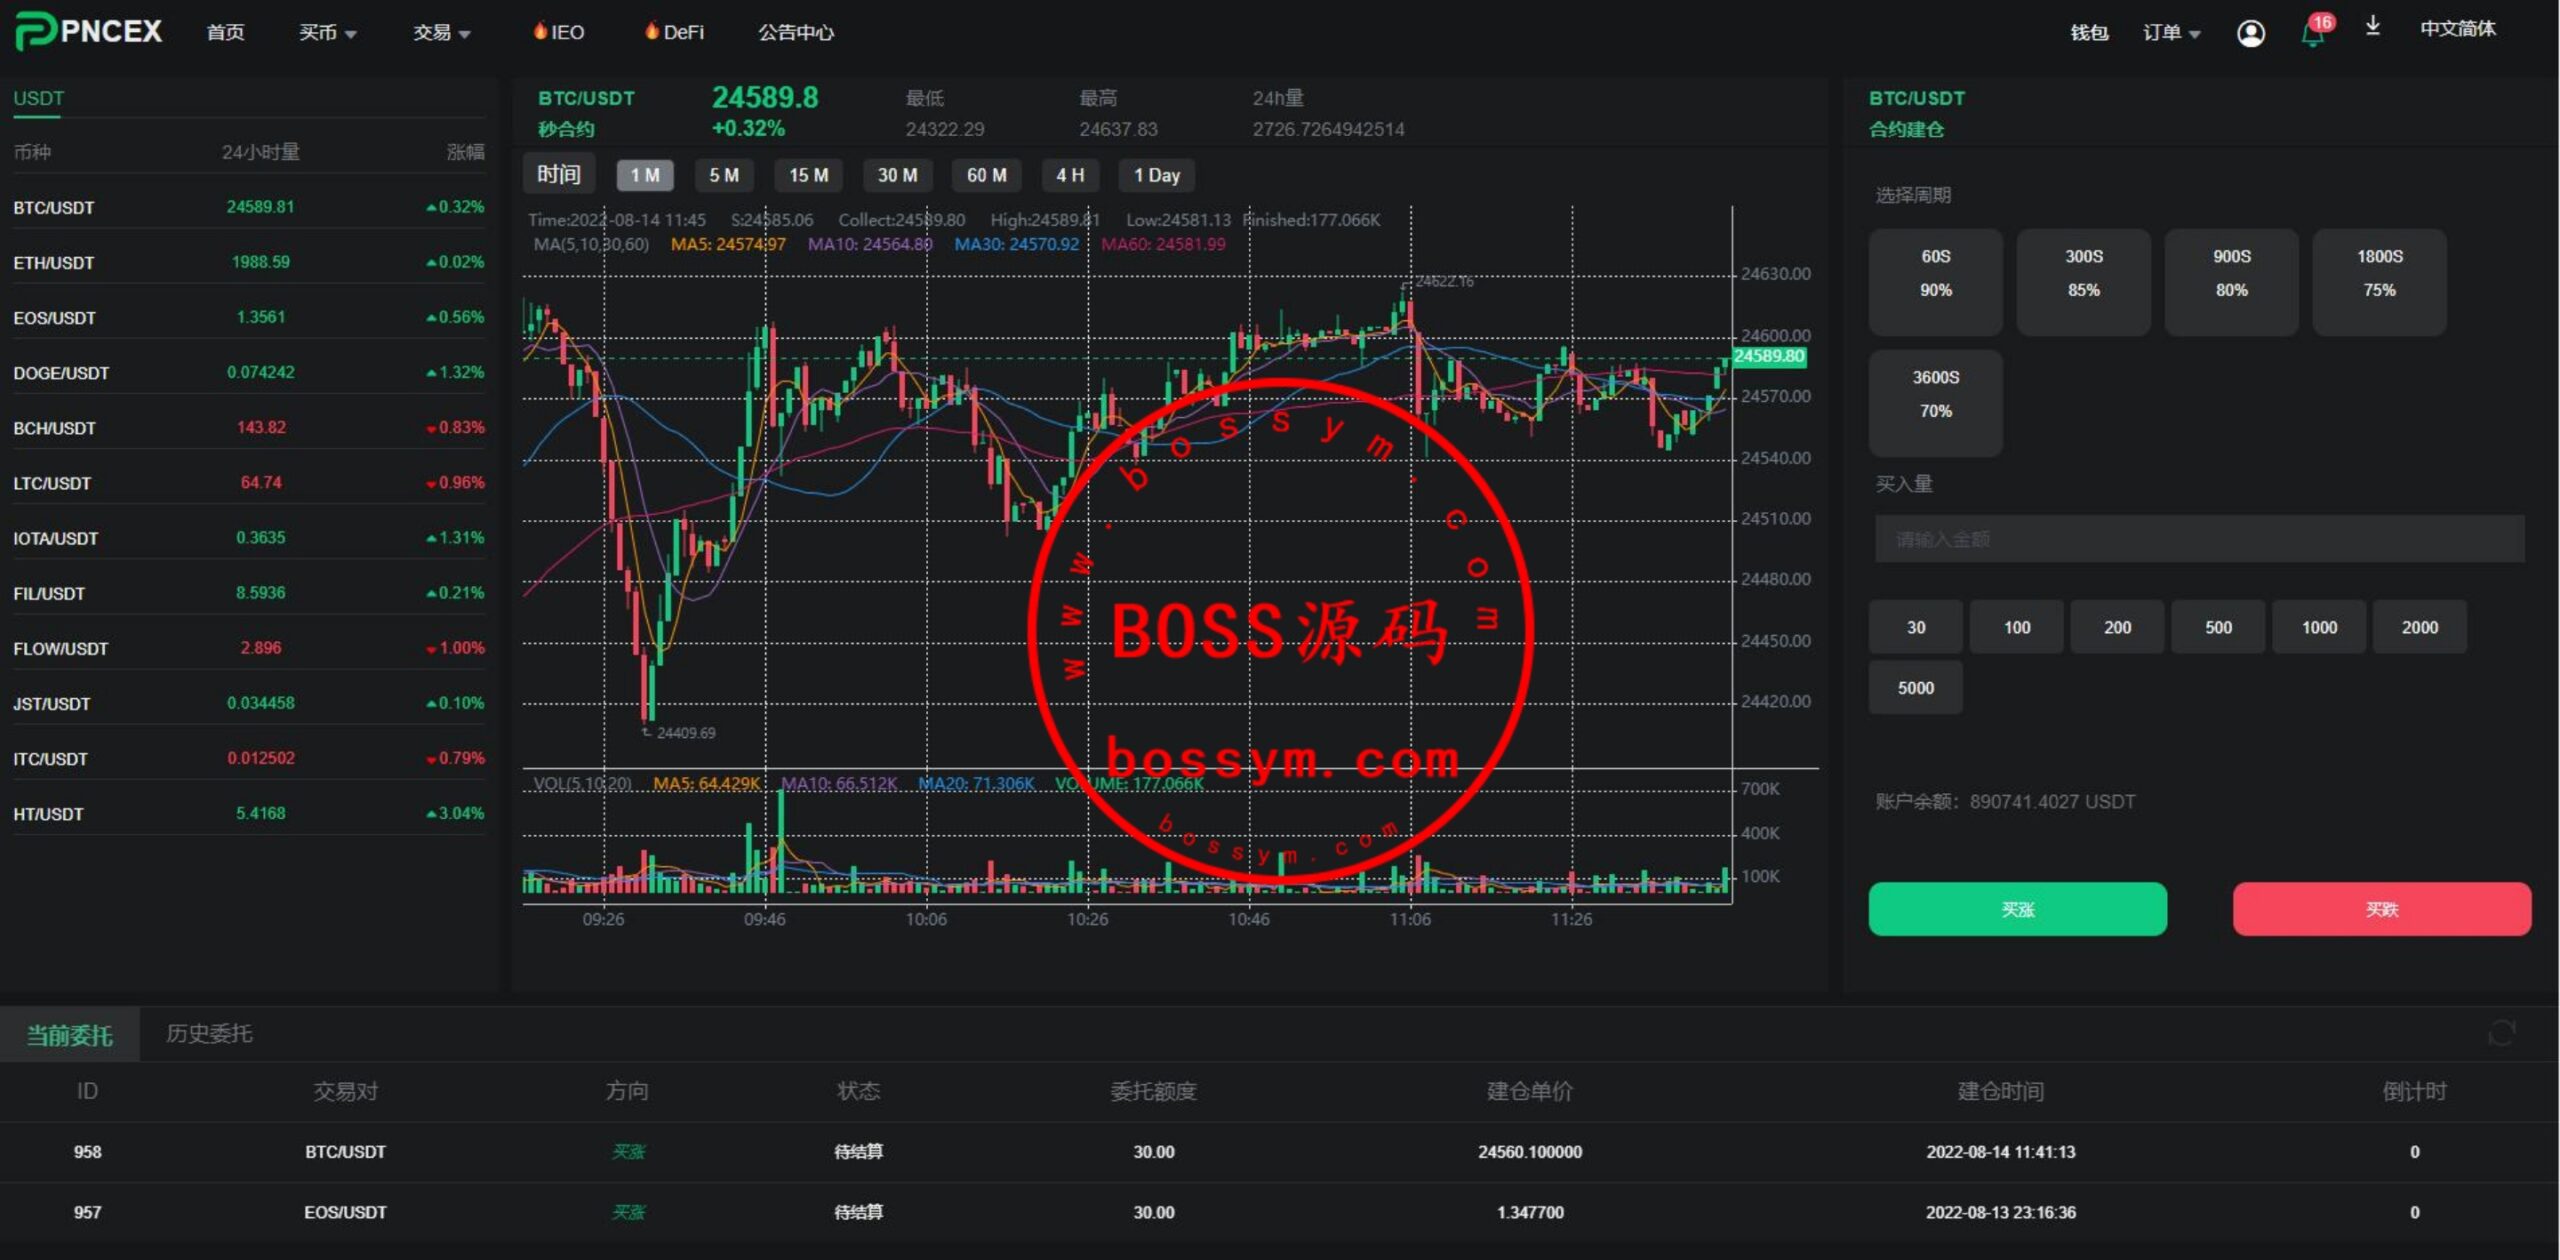Viewport: 2560px width, 1260px height.
Task: Set amount with the 2000 button
Action: click(2420, 627)
